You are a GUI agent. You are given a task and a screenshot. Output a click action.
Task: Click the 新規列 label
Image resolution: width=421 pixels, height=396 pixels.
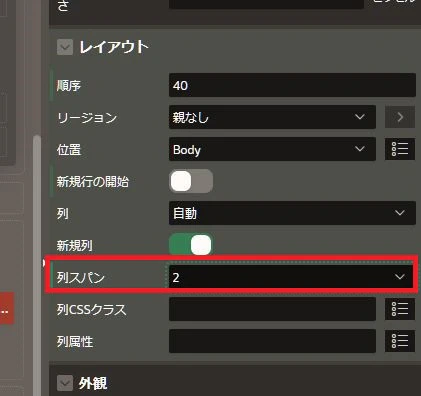[x=75, y=246]
